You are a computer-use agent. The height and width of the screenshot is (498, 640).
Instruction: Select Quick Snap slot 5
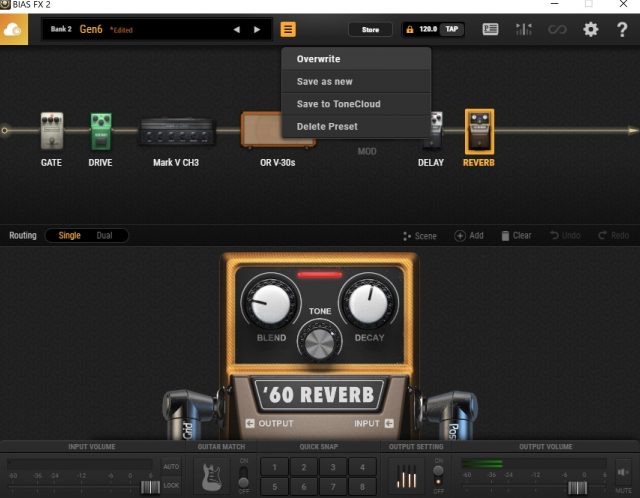pos(274,487)
